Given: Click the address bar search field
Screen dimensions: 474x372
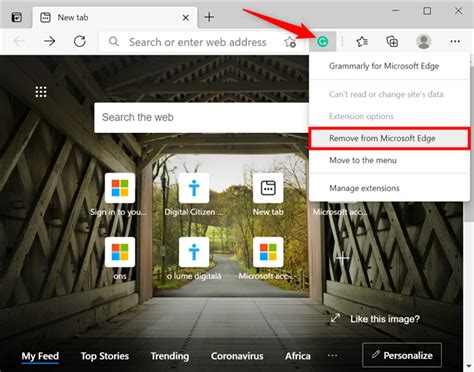Looking at the screenshot, I should (198, 42).
